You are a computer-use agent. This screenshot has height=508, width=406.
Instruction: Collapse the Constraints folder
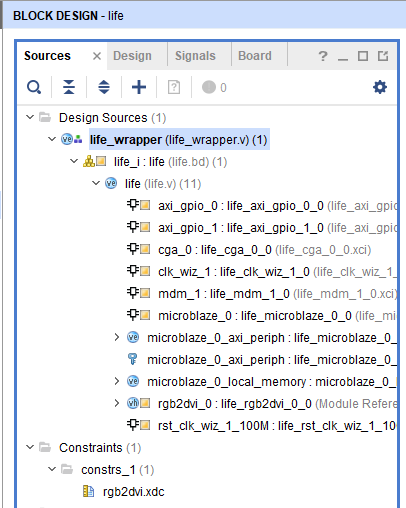pos(30,447)
